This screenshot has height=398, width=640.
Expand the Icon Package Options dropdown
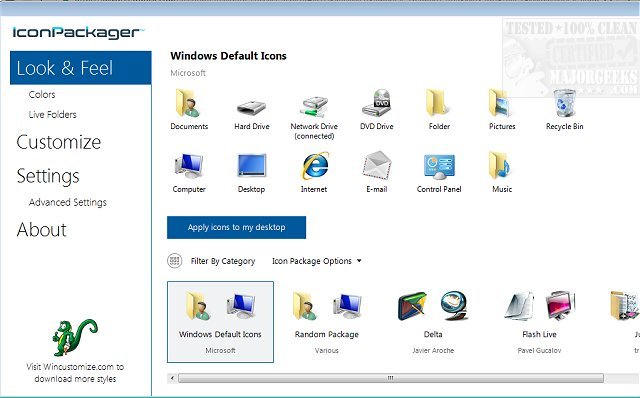pos(317,261)
